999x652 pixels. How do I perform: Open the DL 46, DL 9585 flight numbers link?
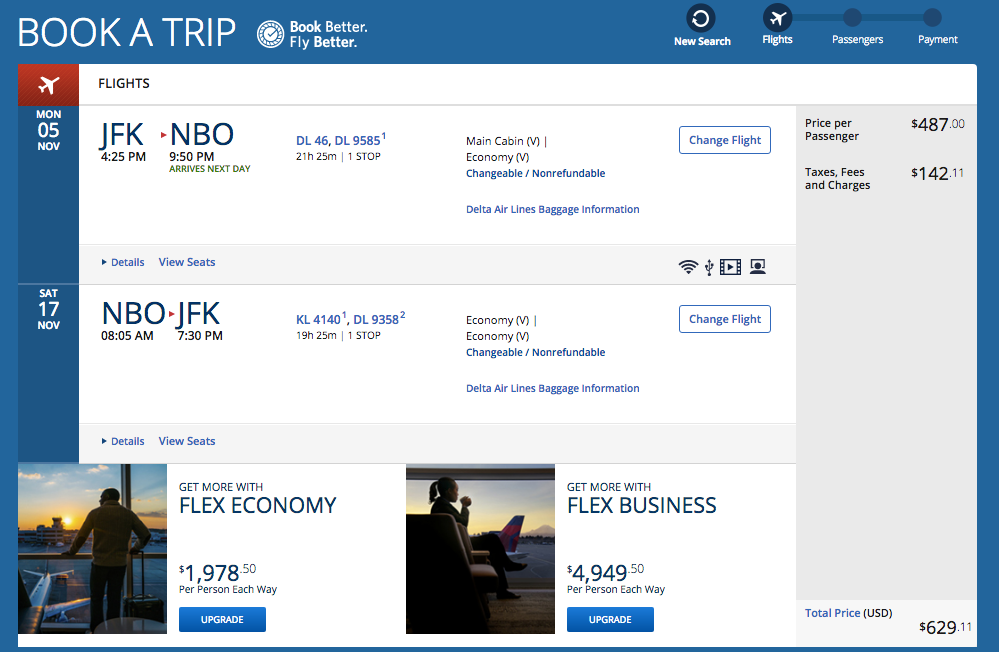pyautogui.click(x=340, y=140)
